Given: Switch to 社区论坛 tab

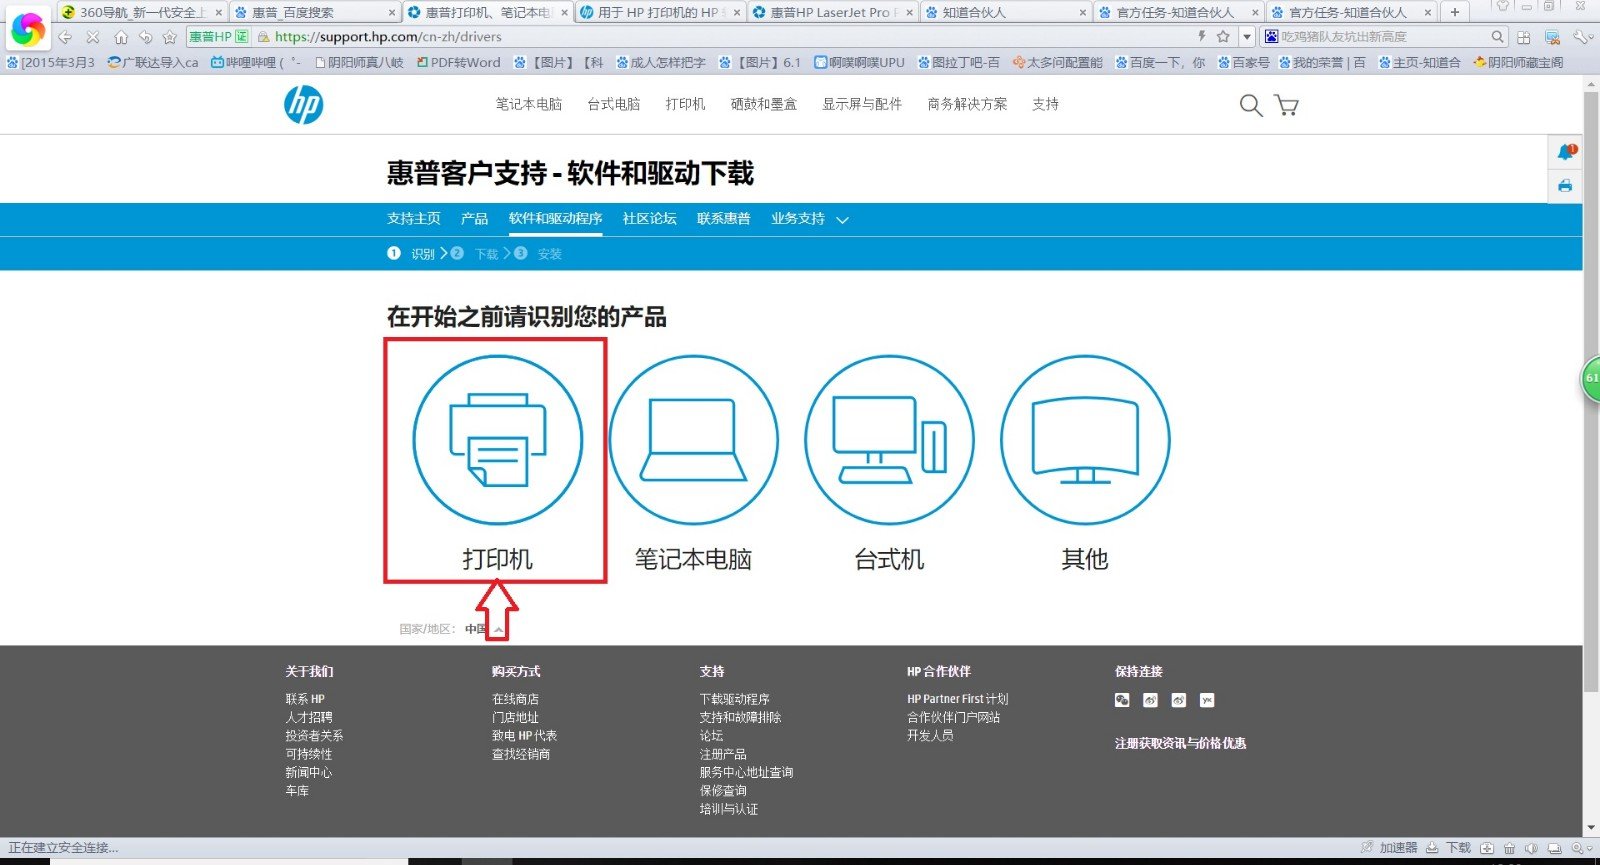Looking at the screenshot, I should [x=649, y=219].
